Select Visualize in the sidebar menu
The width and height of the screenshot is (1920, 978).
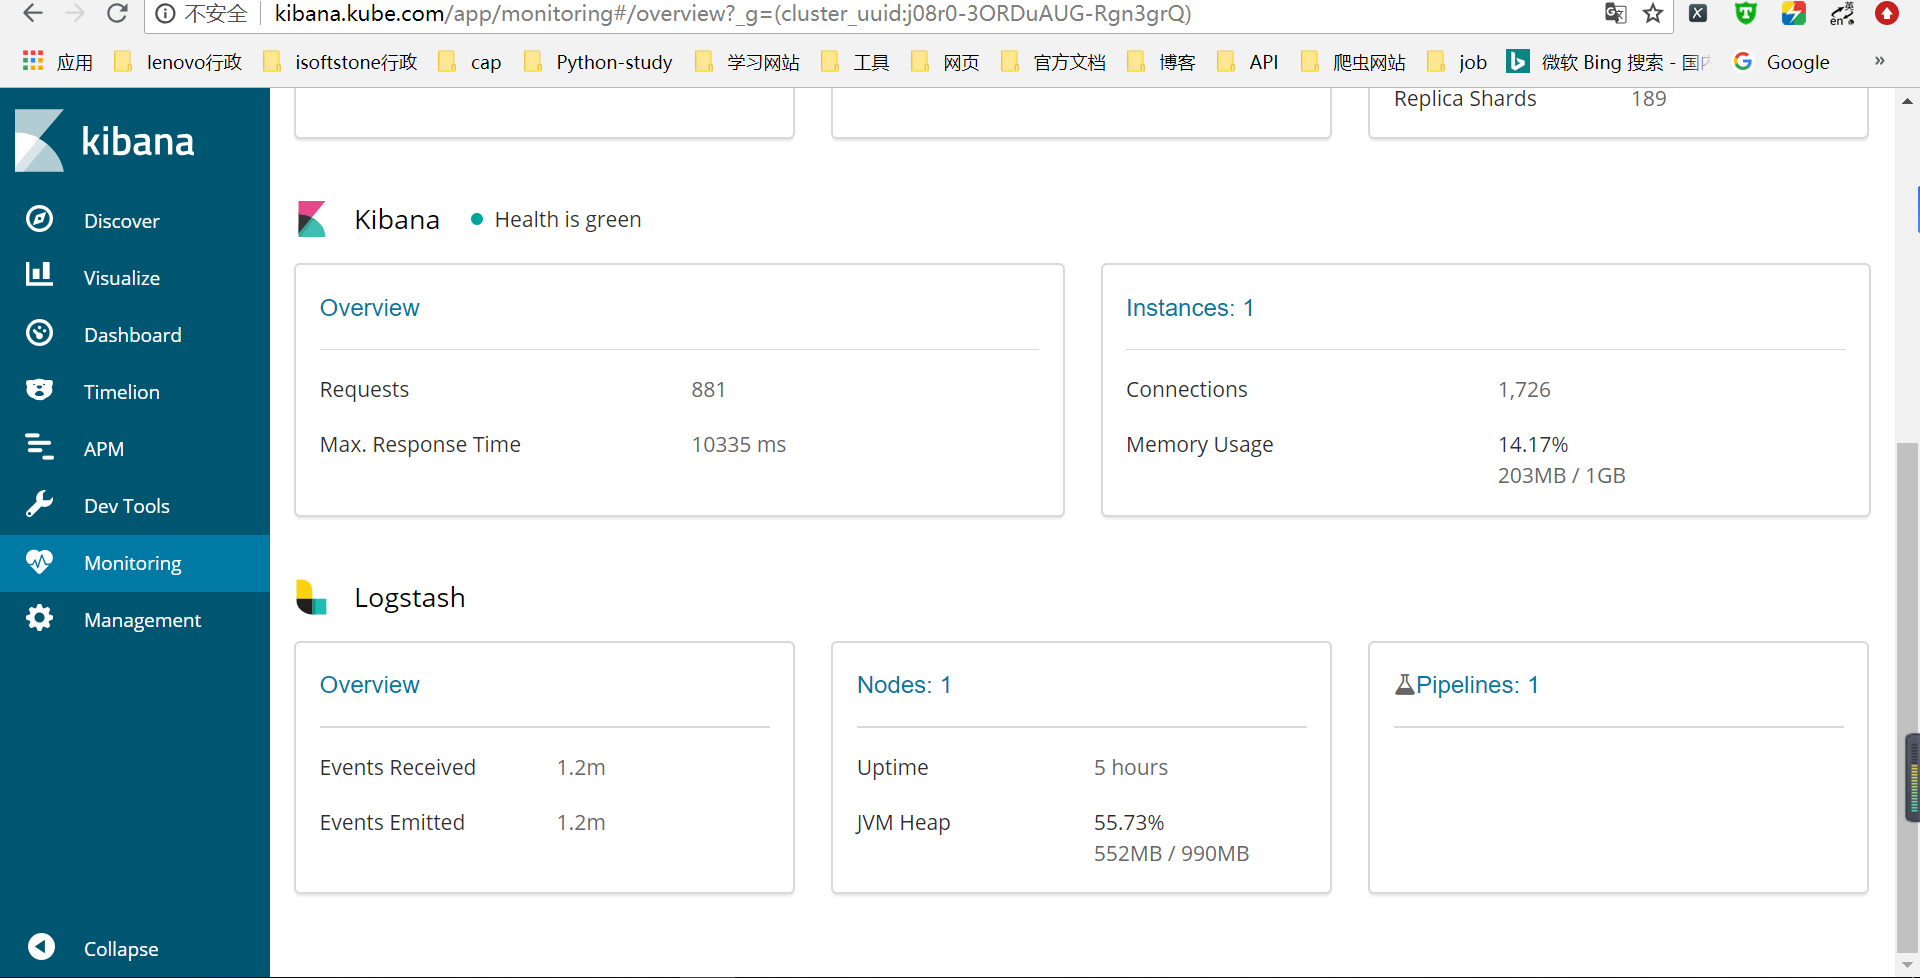(121, 278)
